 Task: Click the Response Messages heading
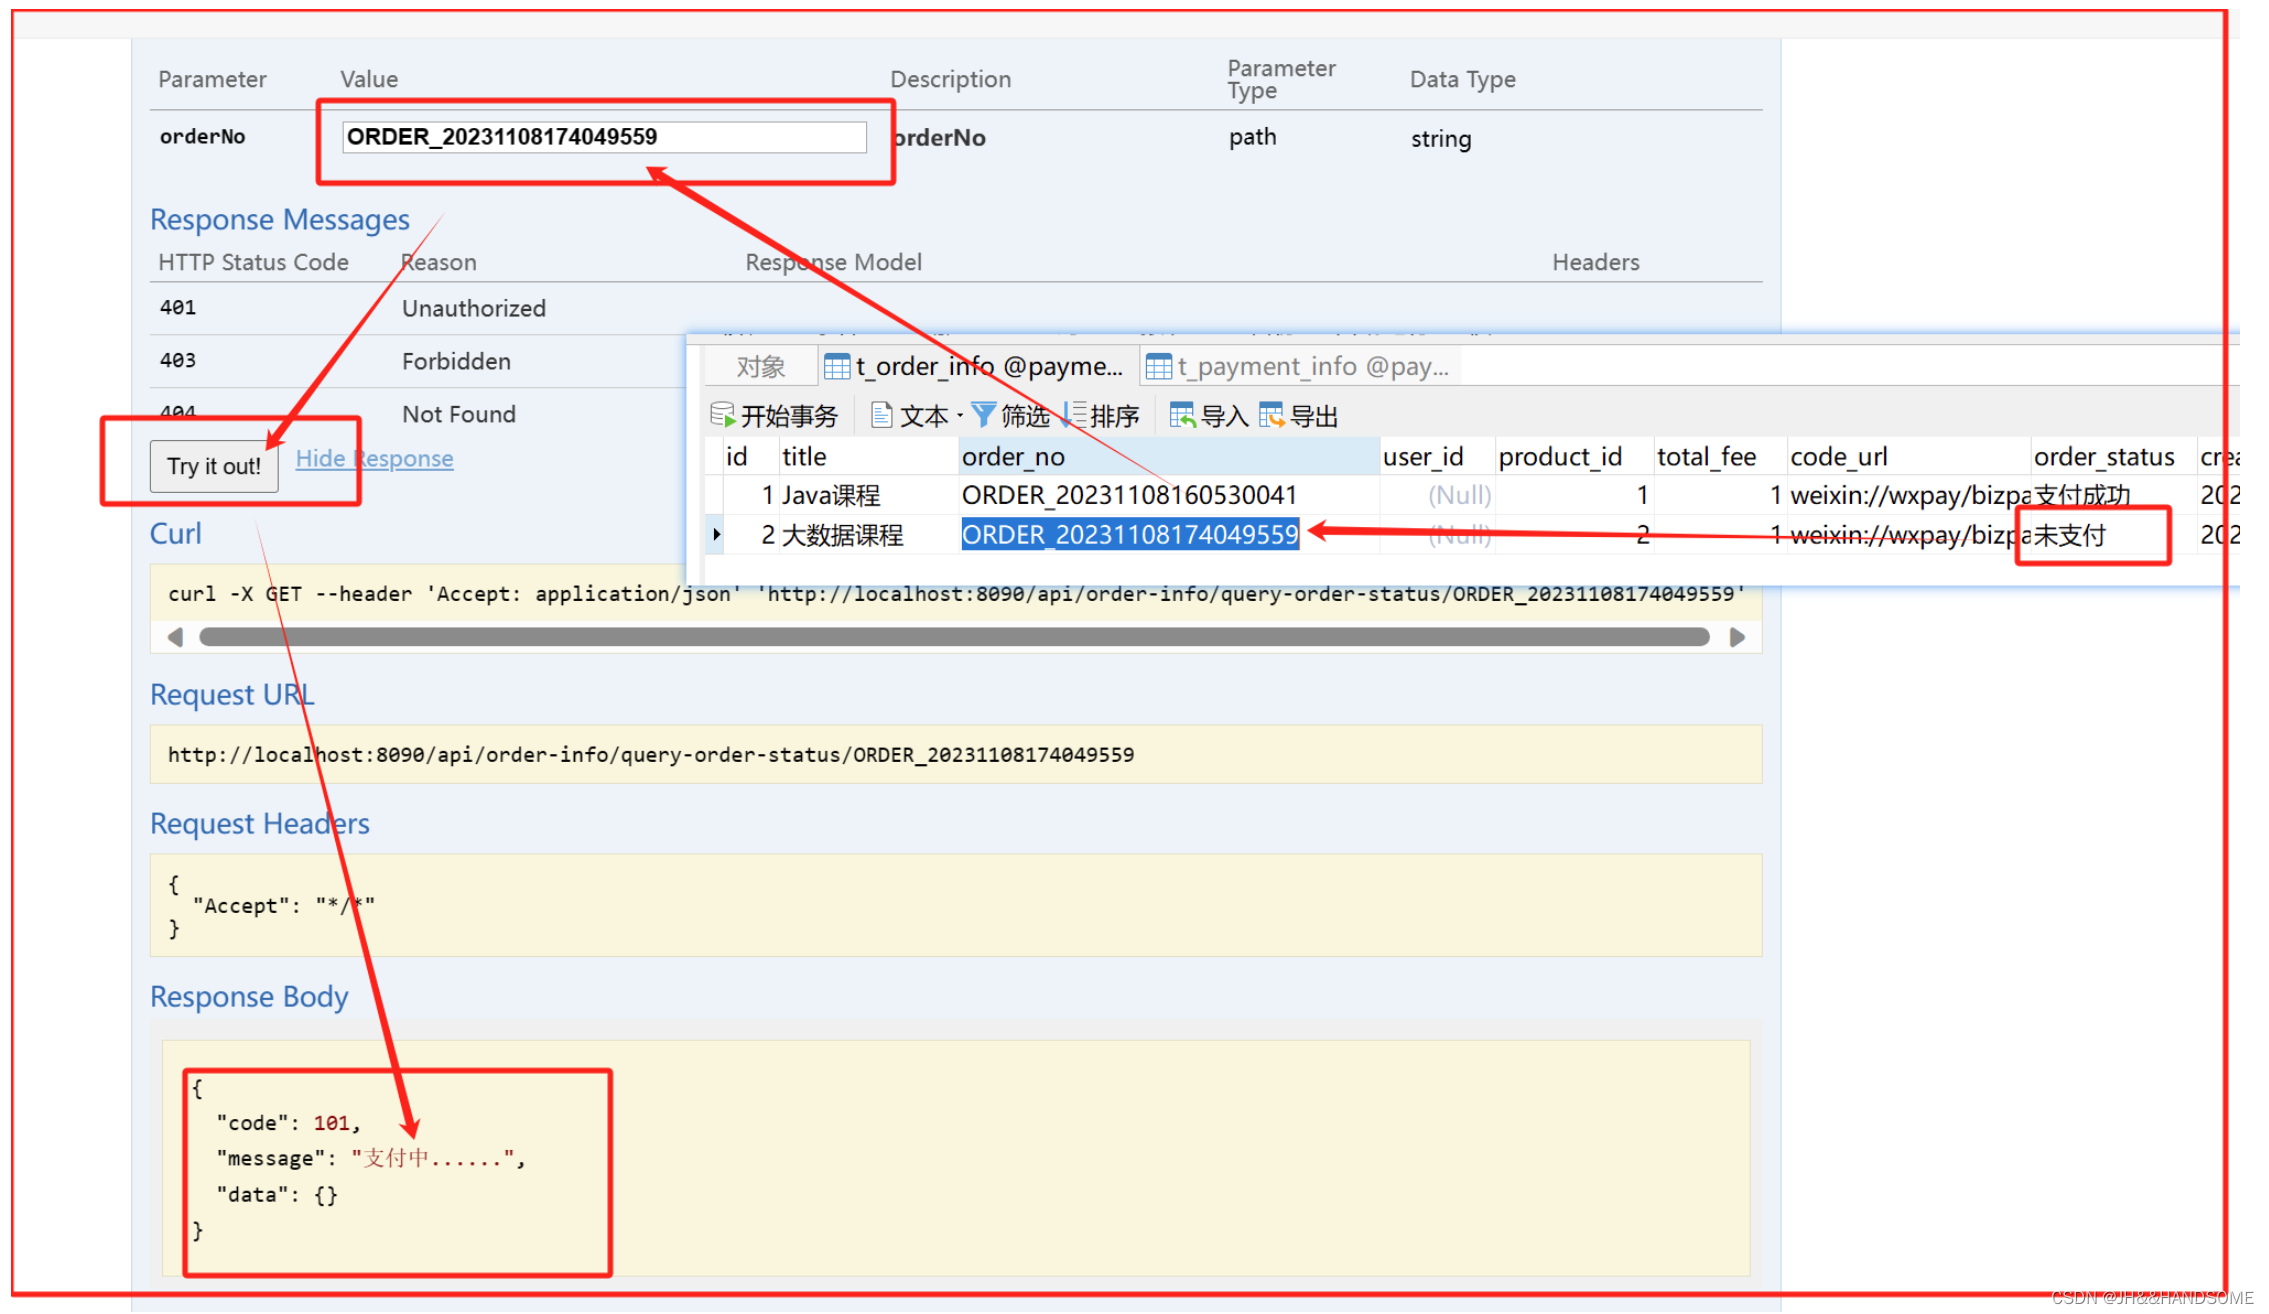(280, 219)
